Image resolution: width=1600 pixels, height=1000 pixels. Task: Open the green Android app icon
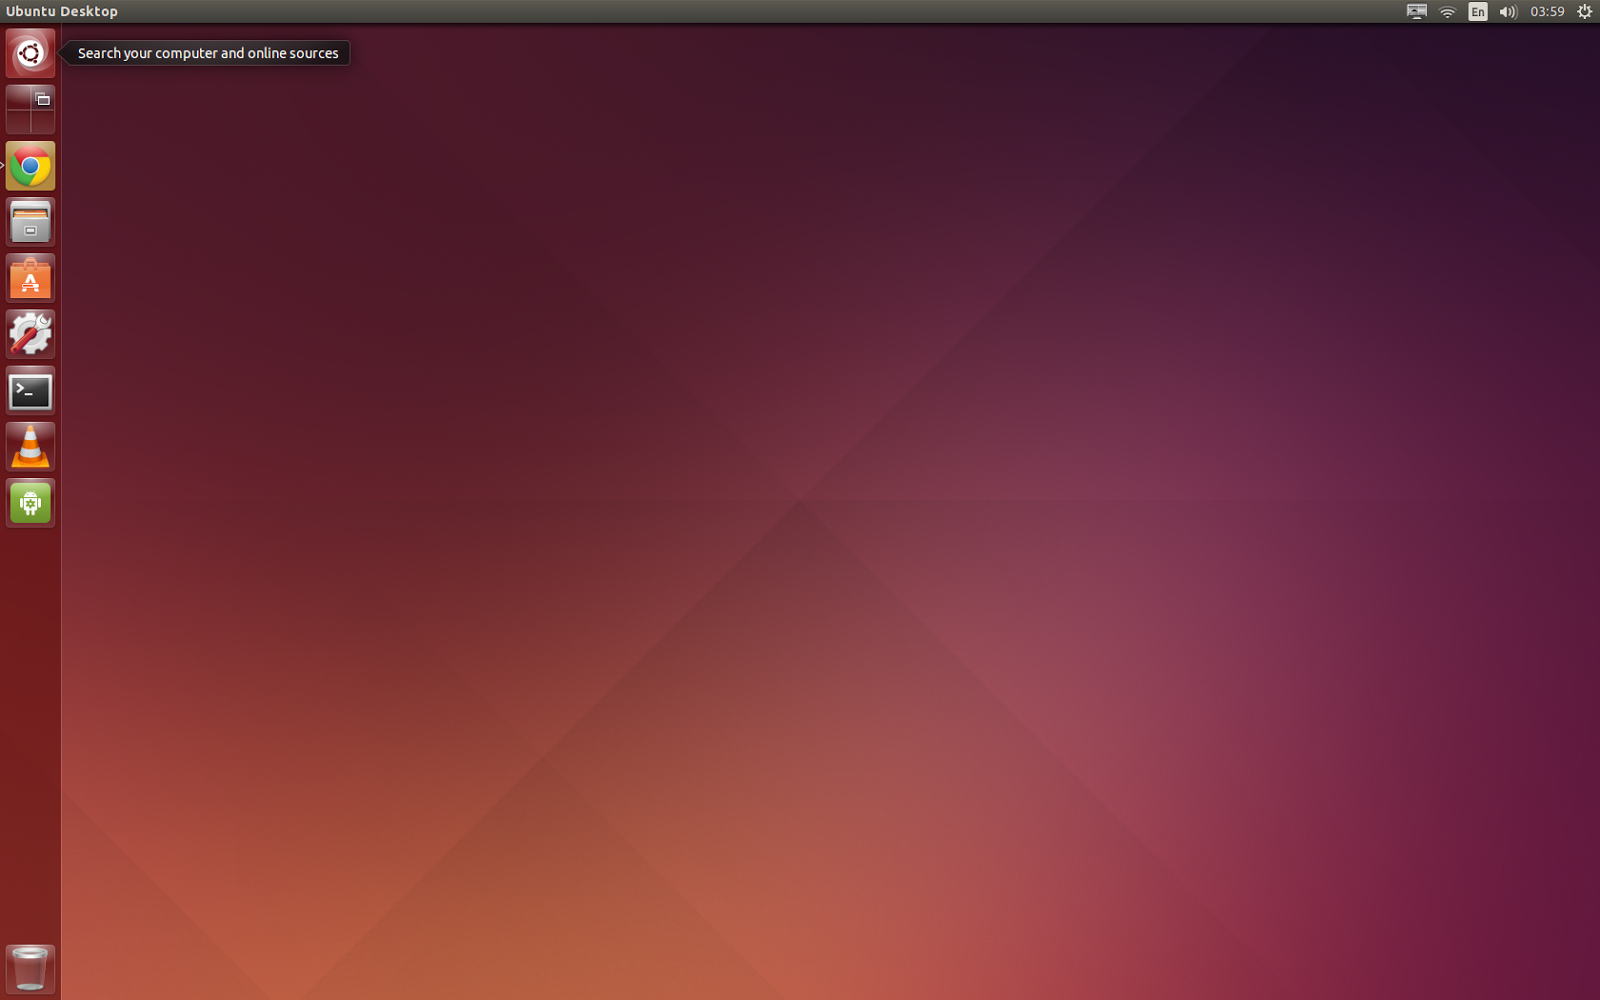tap(30, 503)
